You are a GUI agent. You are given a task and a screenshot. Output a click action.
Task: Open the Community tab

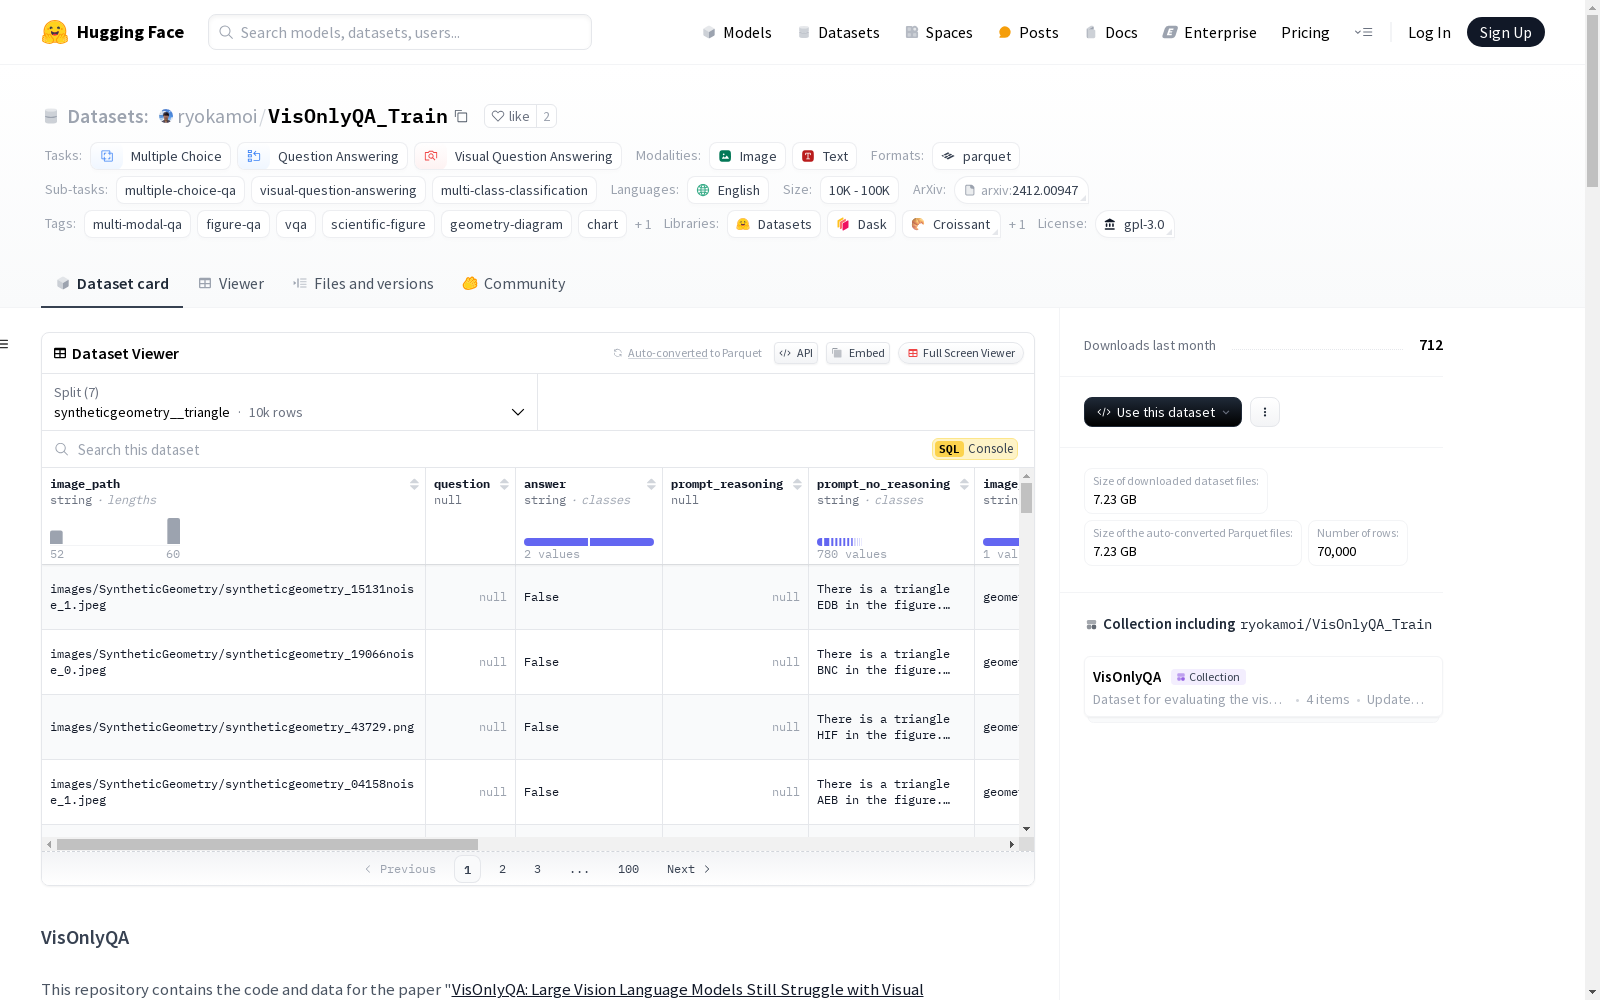click(x=514, y=284)
